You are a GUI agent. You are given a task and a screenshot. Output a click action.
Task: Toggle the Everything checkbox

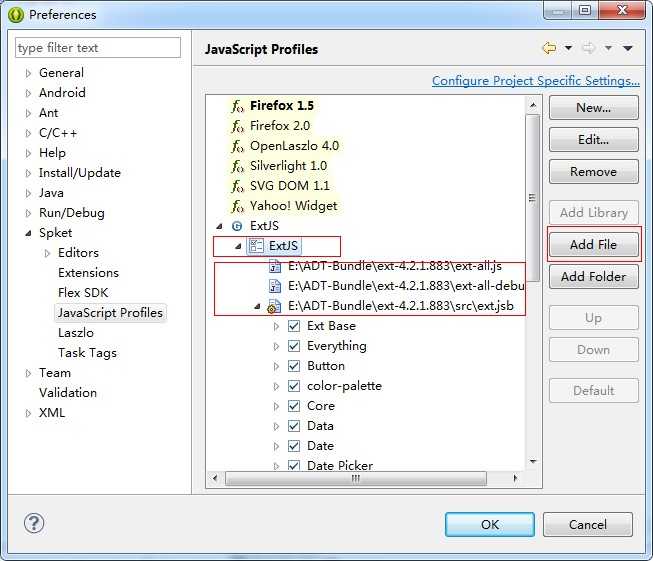pos(294,346)
